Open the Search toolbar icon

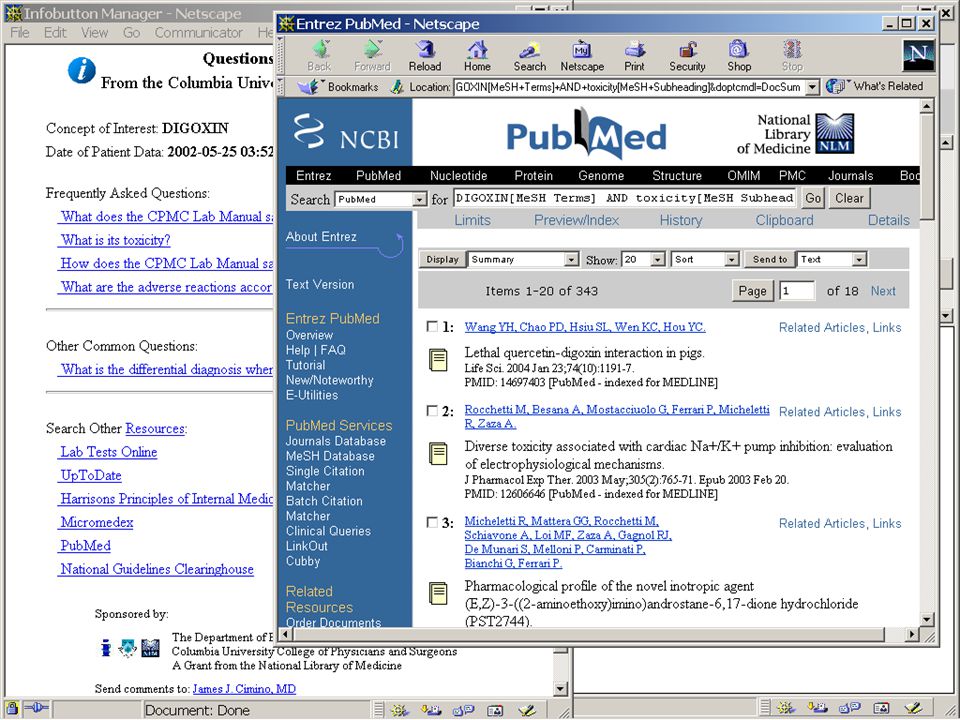530,55
